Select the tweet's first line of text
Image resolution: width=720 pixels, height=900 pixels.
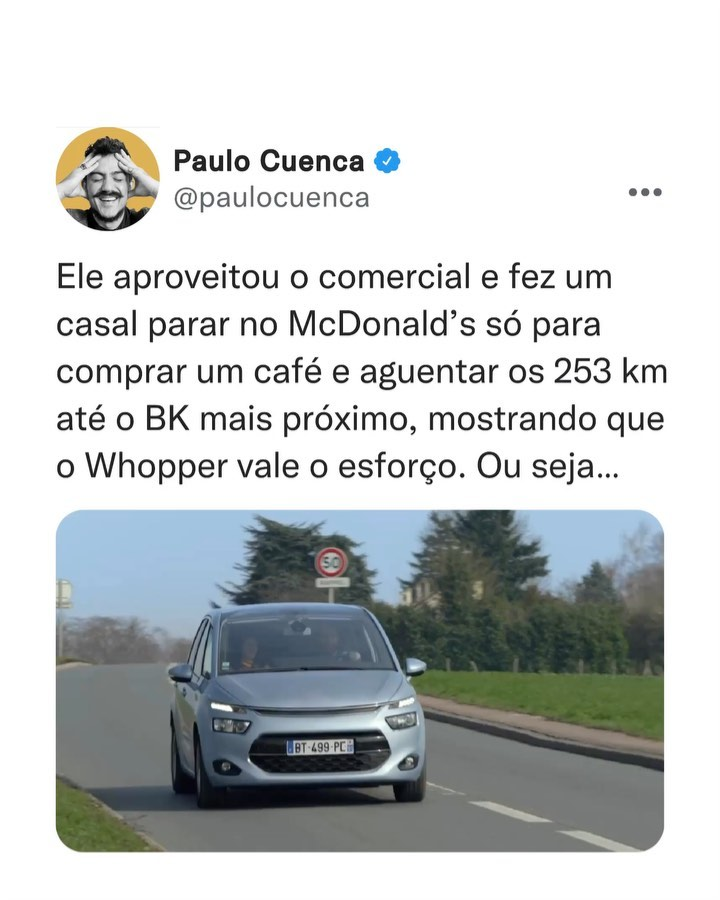pos(334,277)
